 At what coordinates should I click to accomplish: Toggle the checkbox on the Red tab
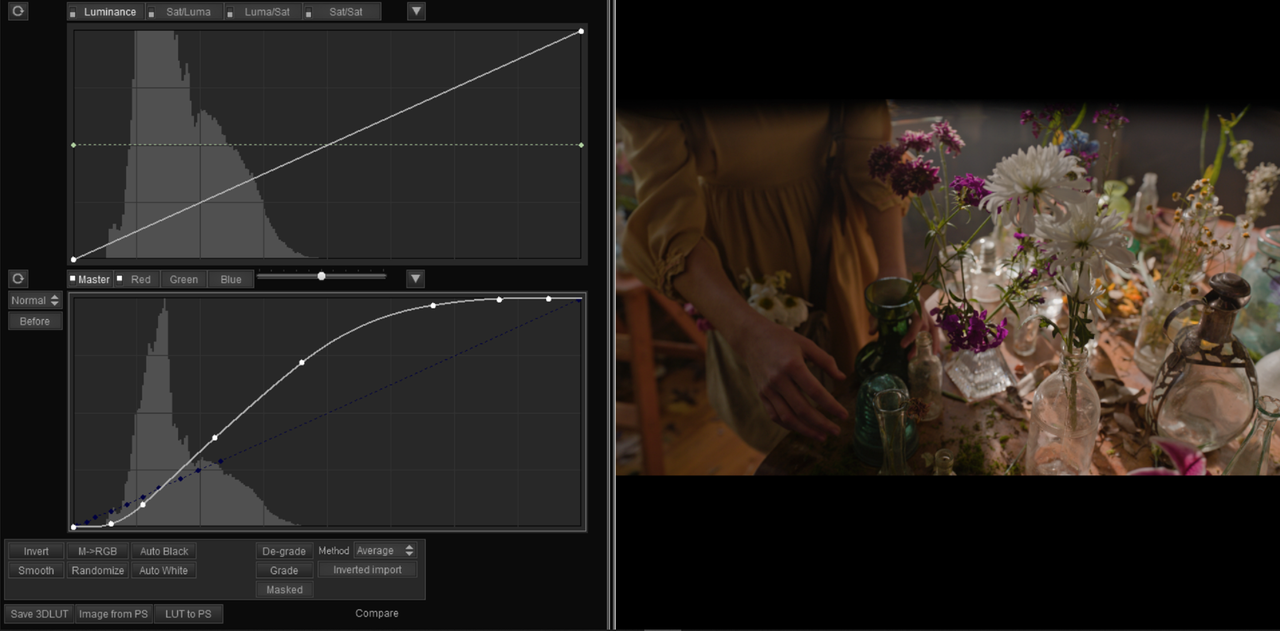(x=120, y=278)
